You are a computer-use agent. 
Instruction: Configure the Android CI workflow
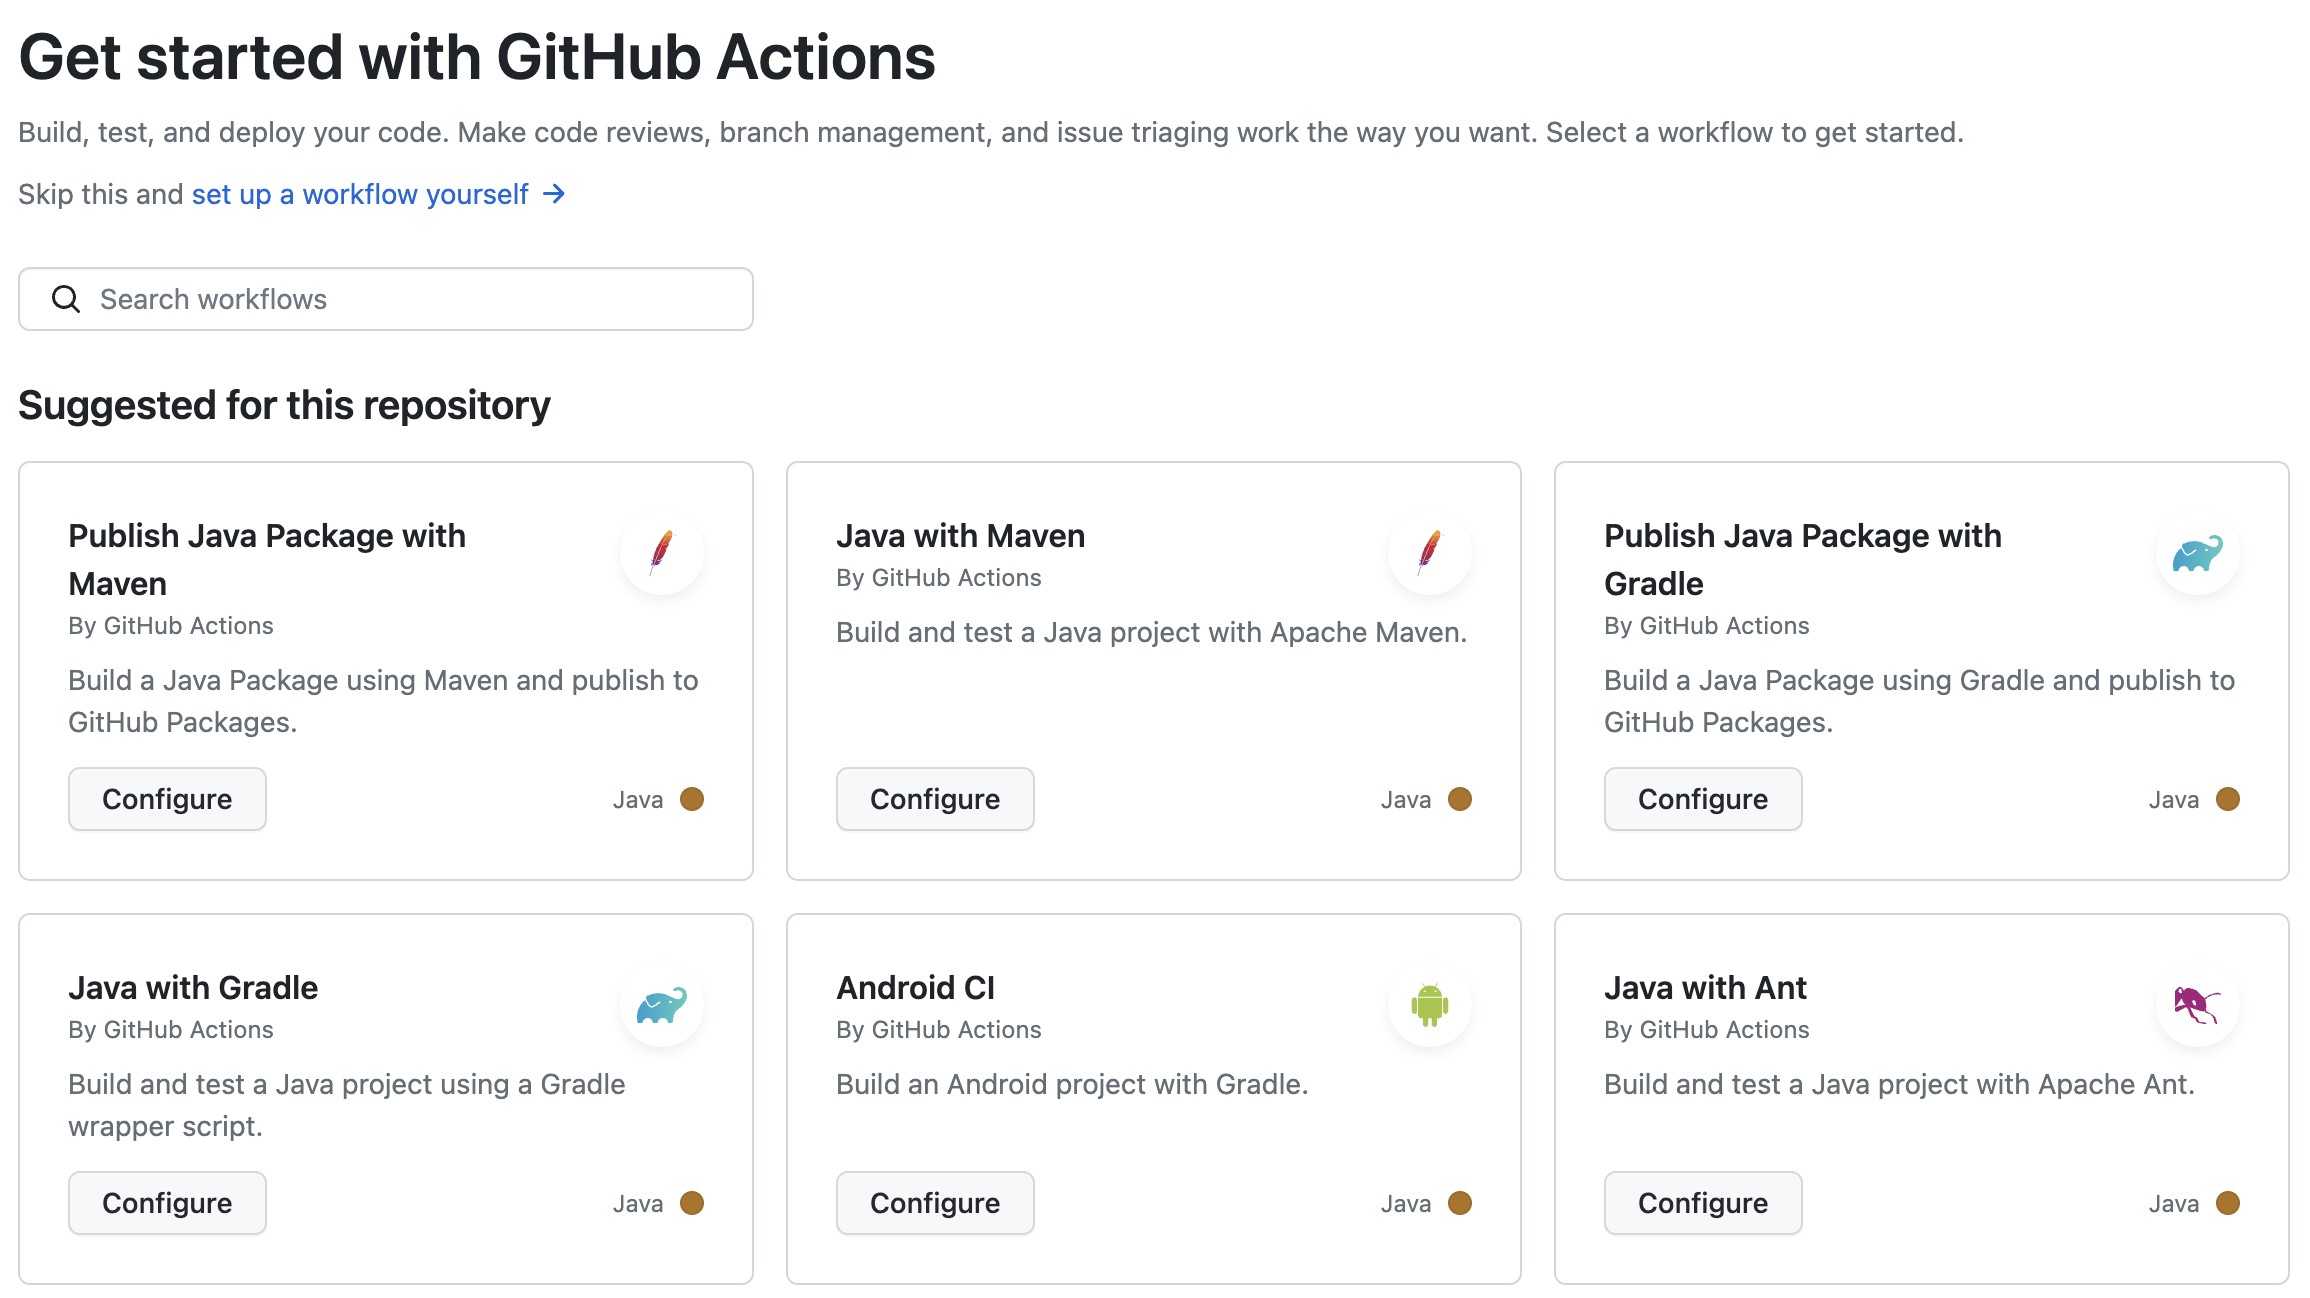point(934,1203)
